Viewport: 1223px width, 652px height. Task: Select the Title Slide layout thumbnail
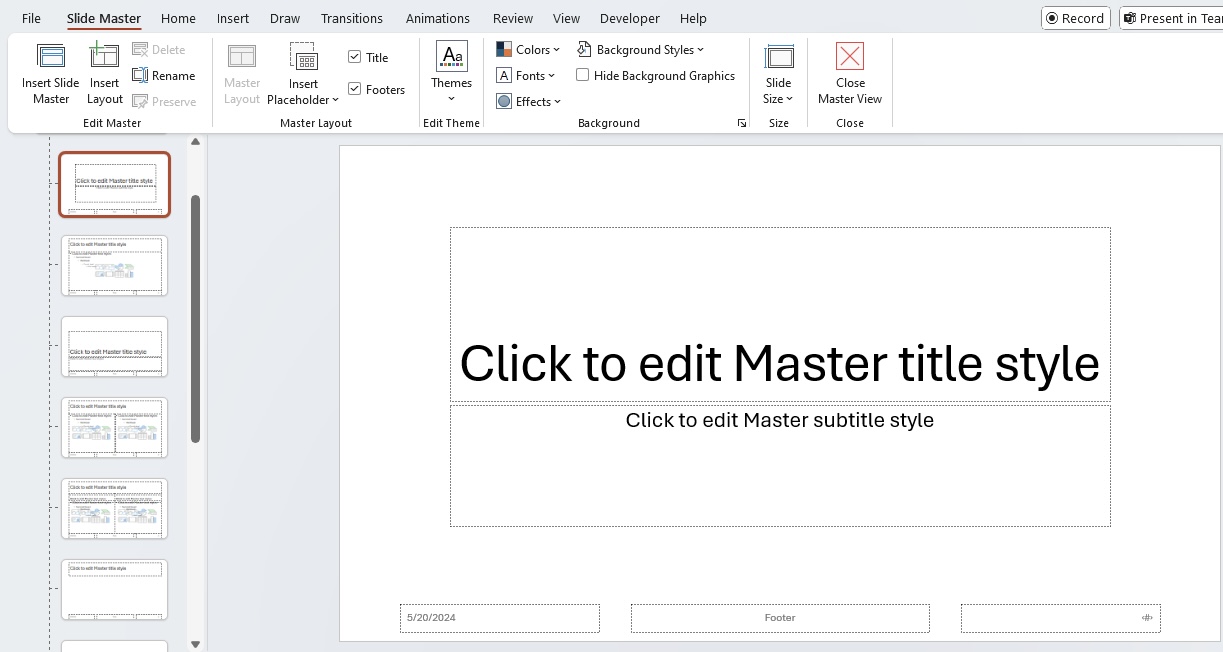tap(115, 184)
